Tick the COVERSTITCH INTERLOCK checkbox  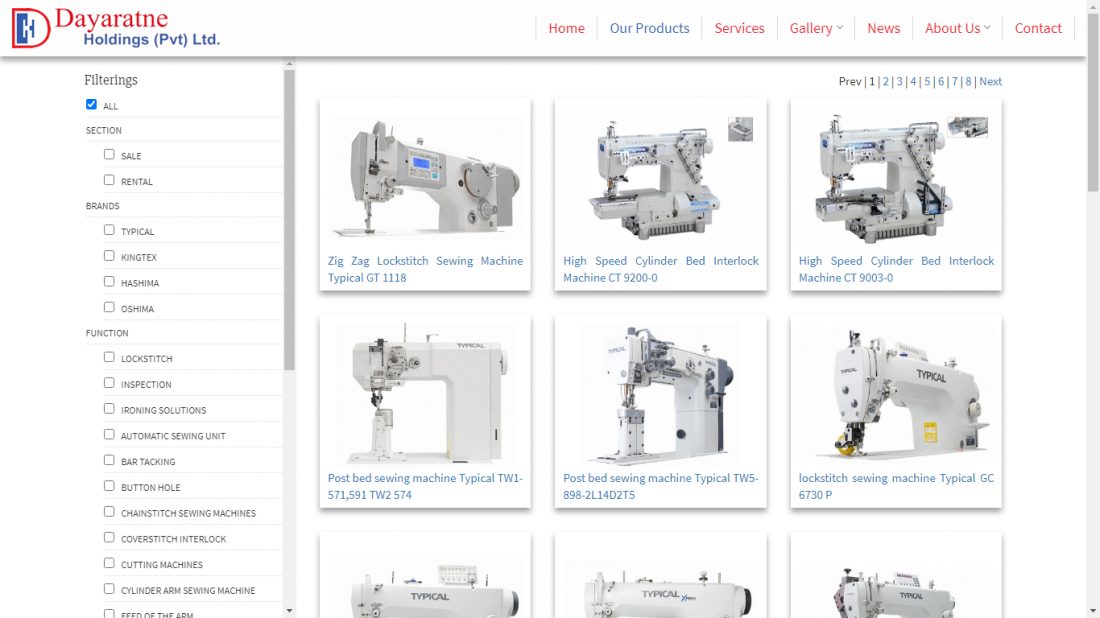(x=109, y=537)
